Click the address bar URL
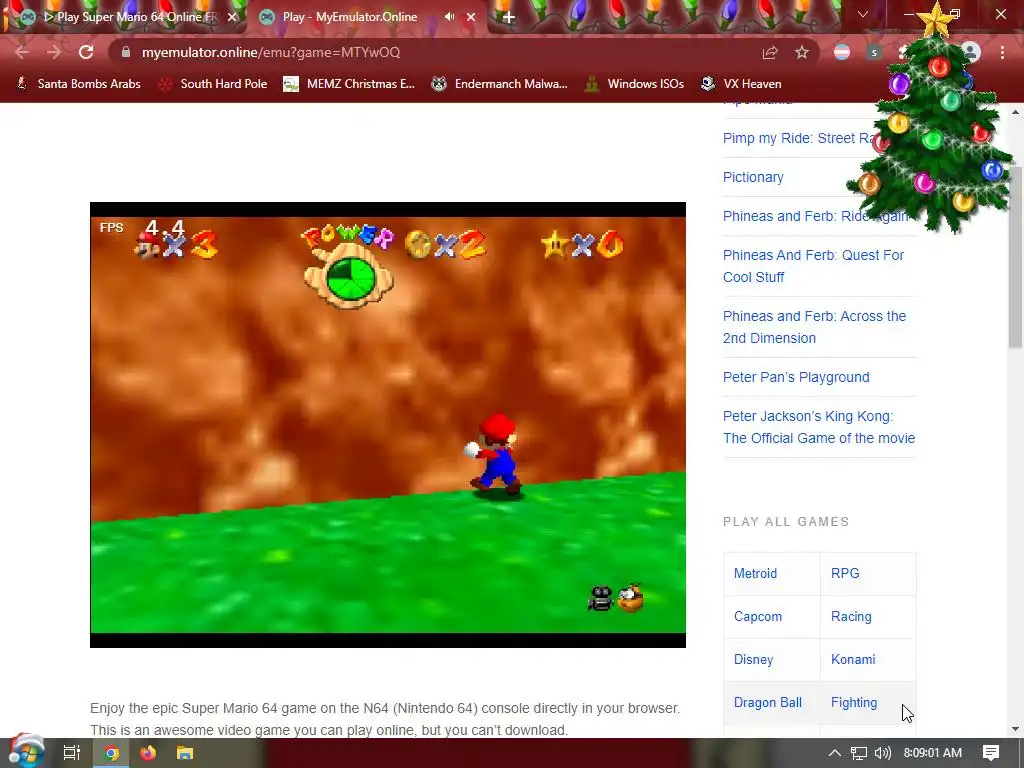 [x=270, y=52]
